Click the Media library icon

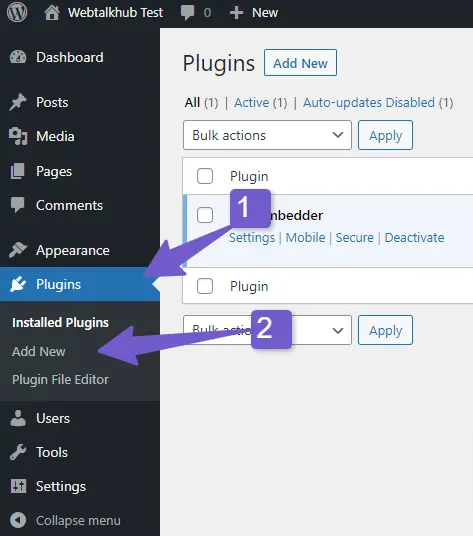(x=18, y=136)
